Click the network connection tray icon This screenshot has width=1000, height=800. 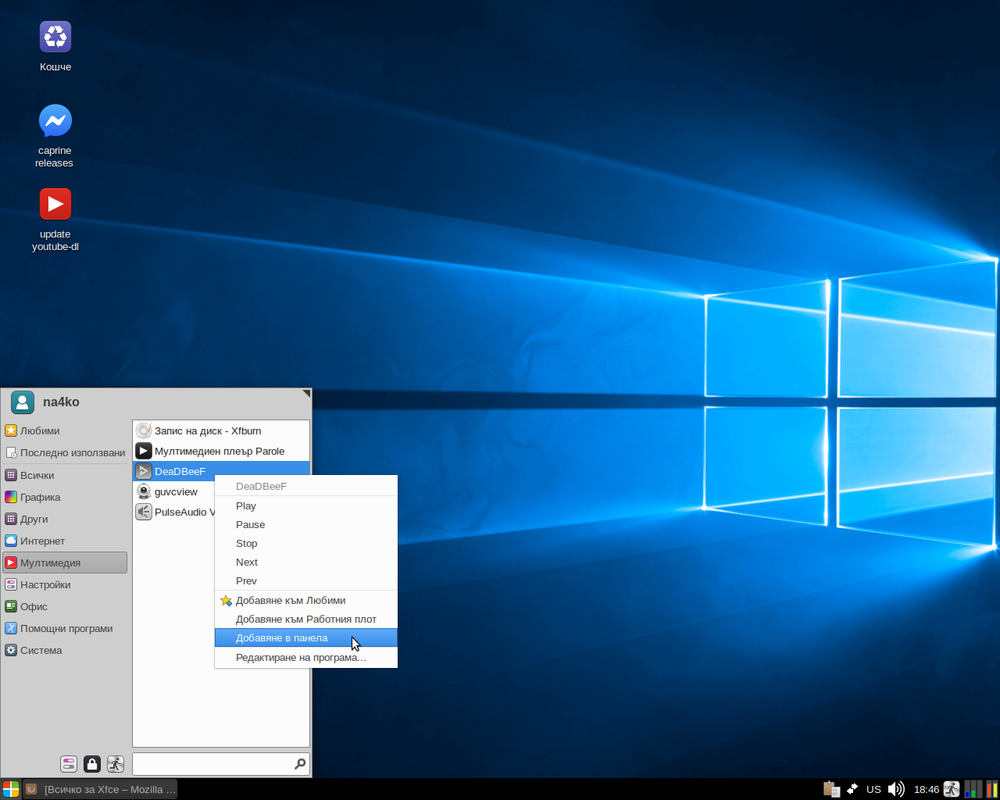point(852,789)
